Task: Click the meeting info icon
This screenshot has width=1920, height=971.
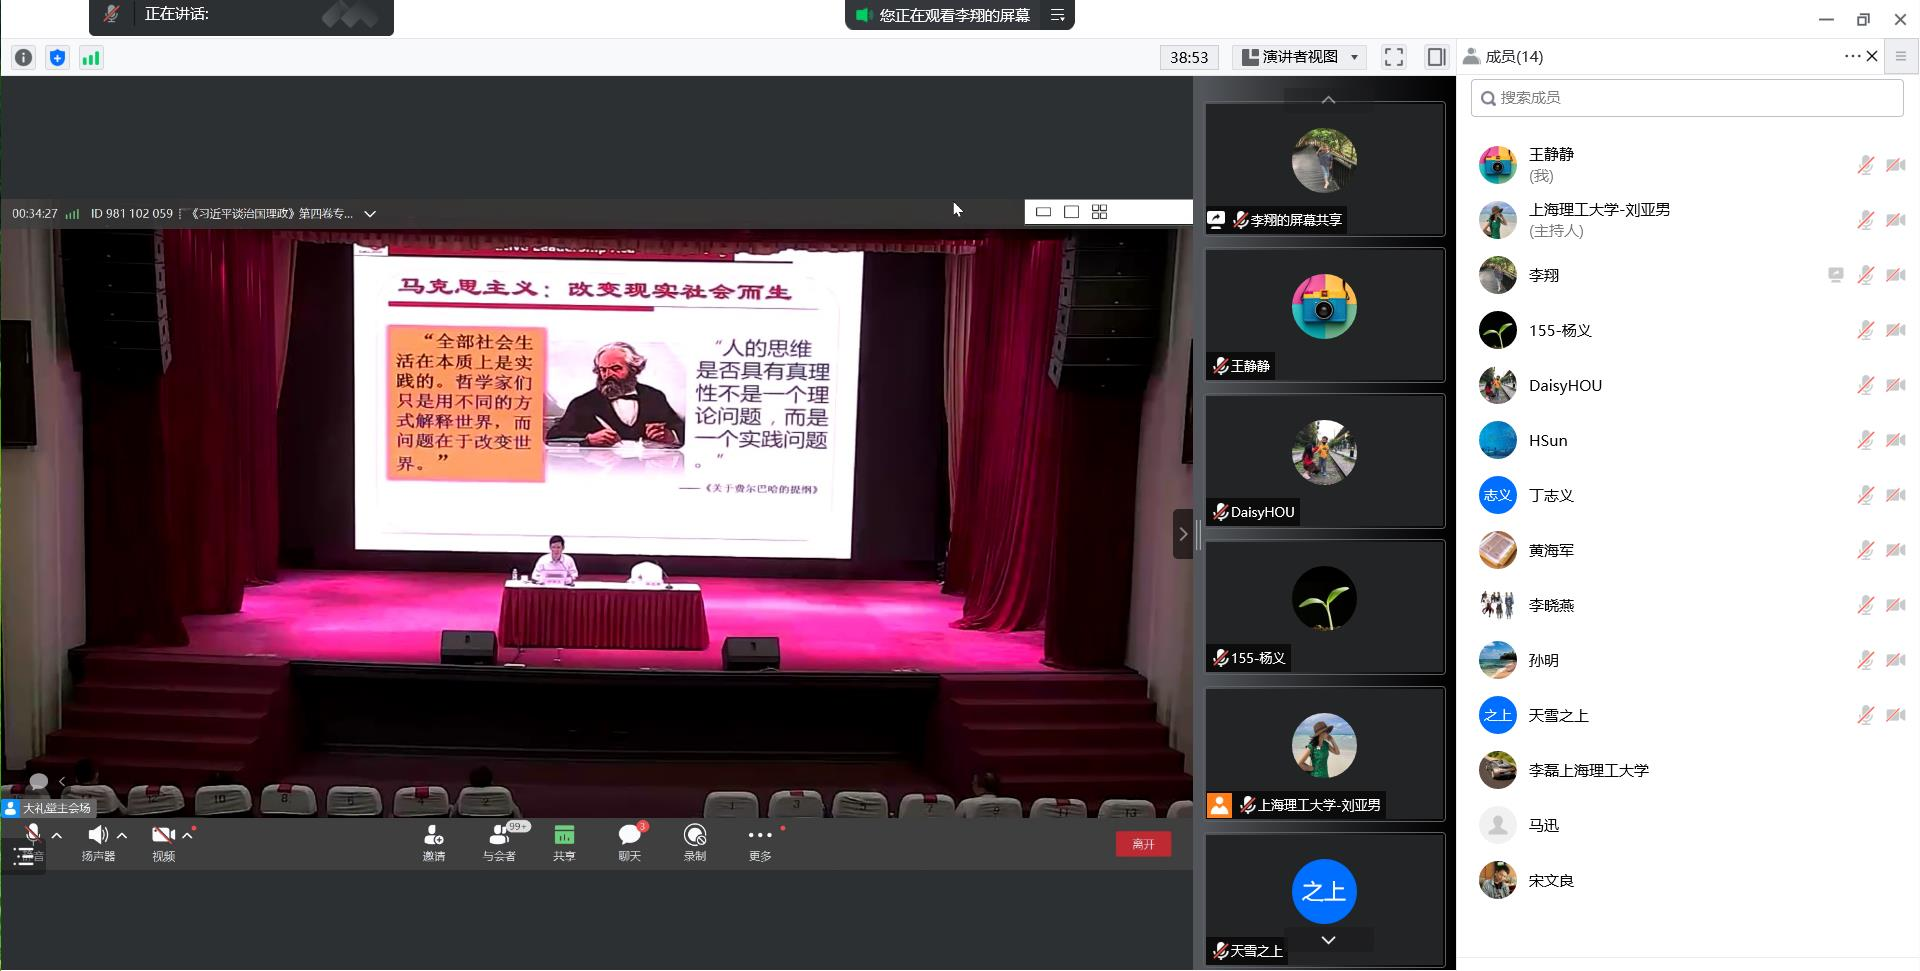Action: 24,58
